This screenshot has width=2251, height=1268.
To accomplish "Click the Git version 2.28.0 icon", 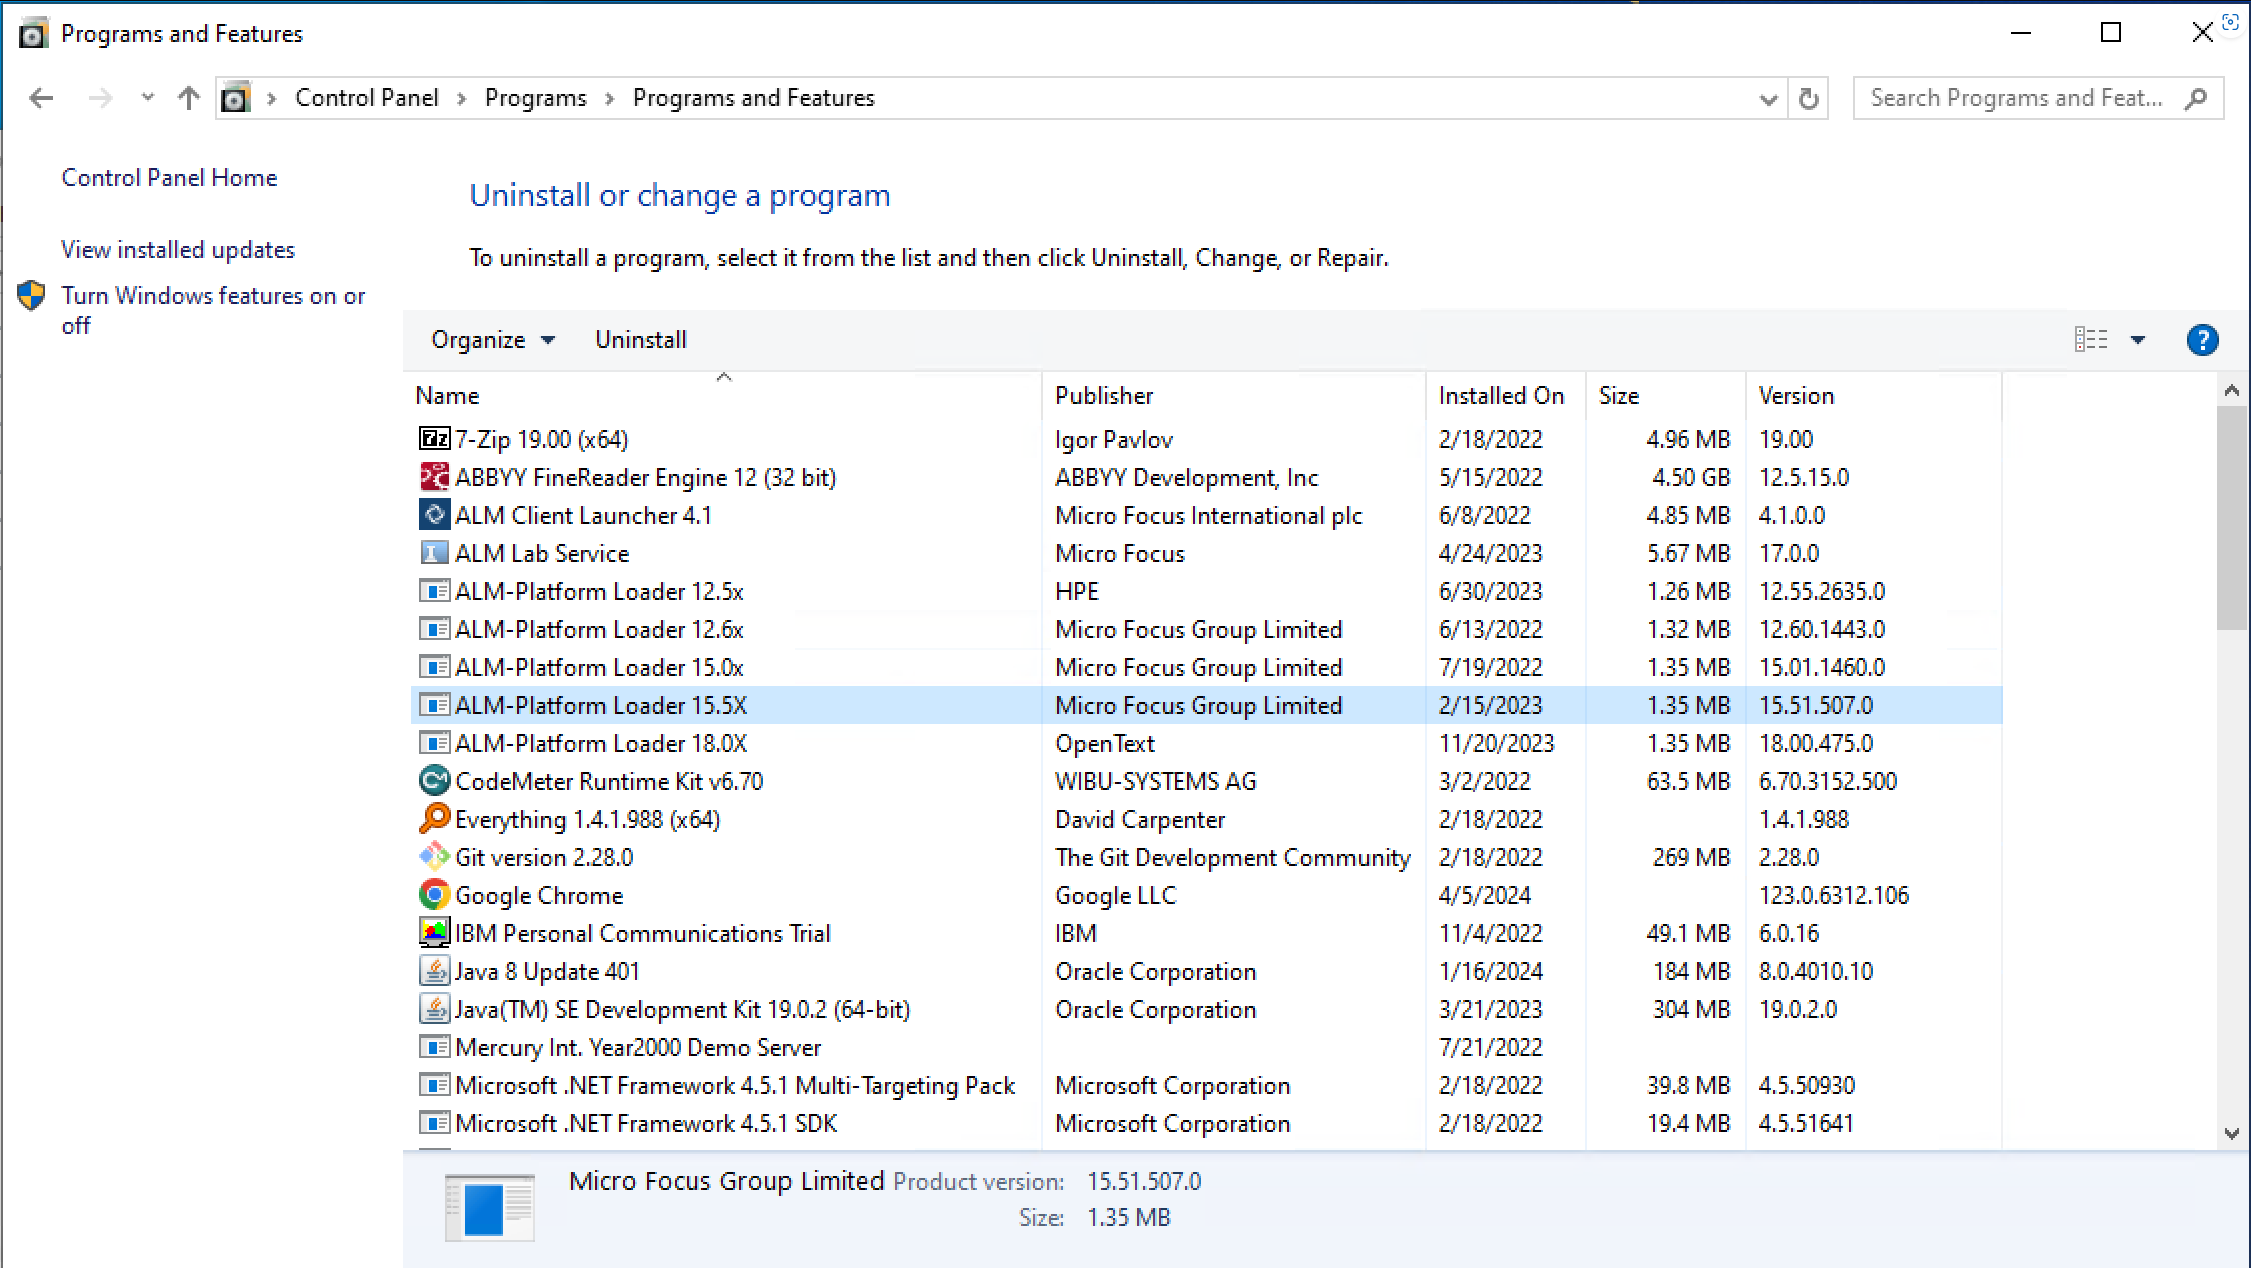I will tap(434, 857).
